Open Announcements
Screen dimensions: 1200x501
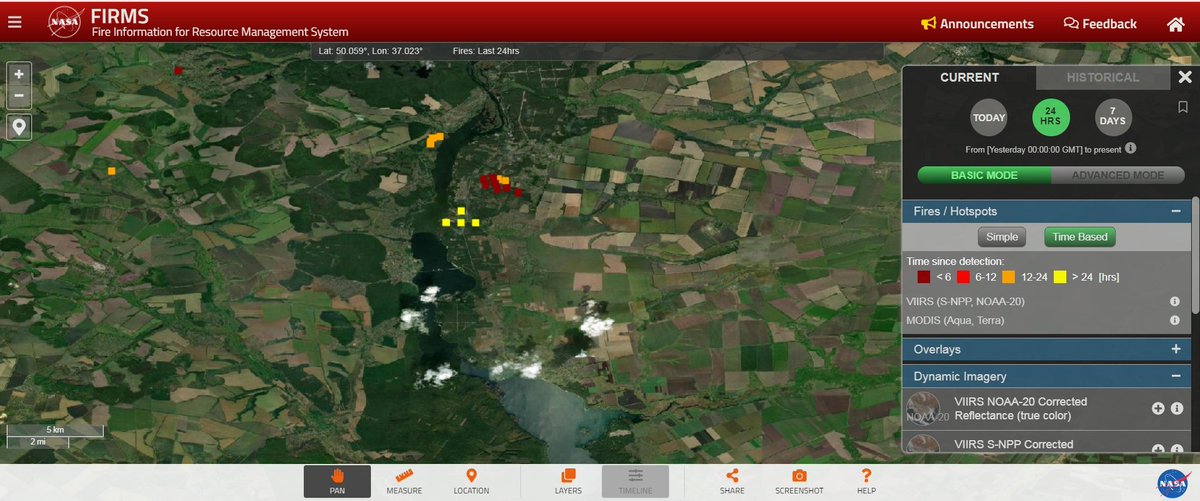click(x=977, y=24)
